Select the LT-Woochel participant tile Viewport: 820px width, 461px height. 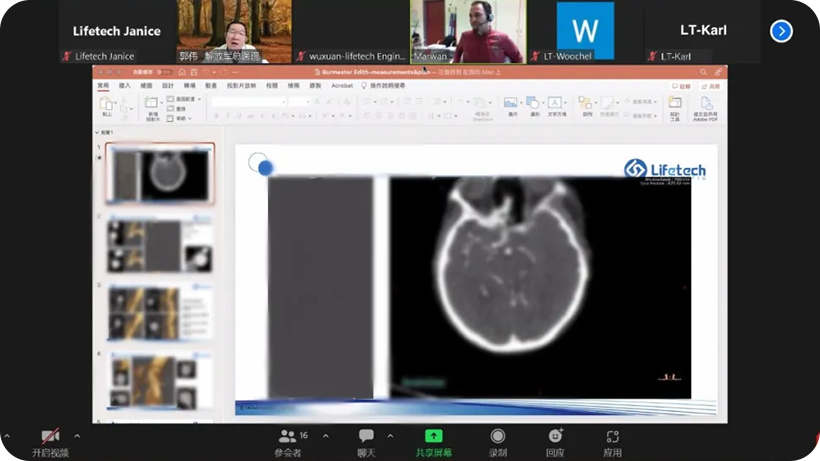click(585, 31)
